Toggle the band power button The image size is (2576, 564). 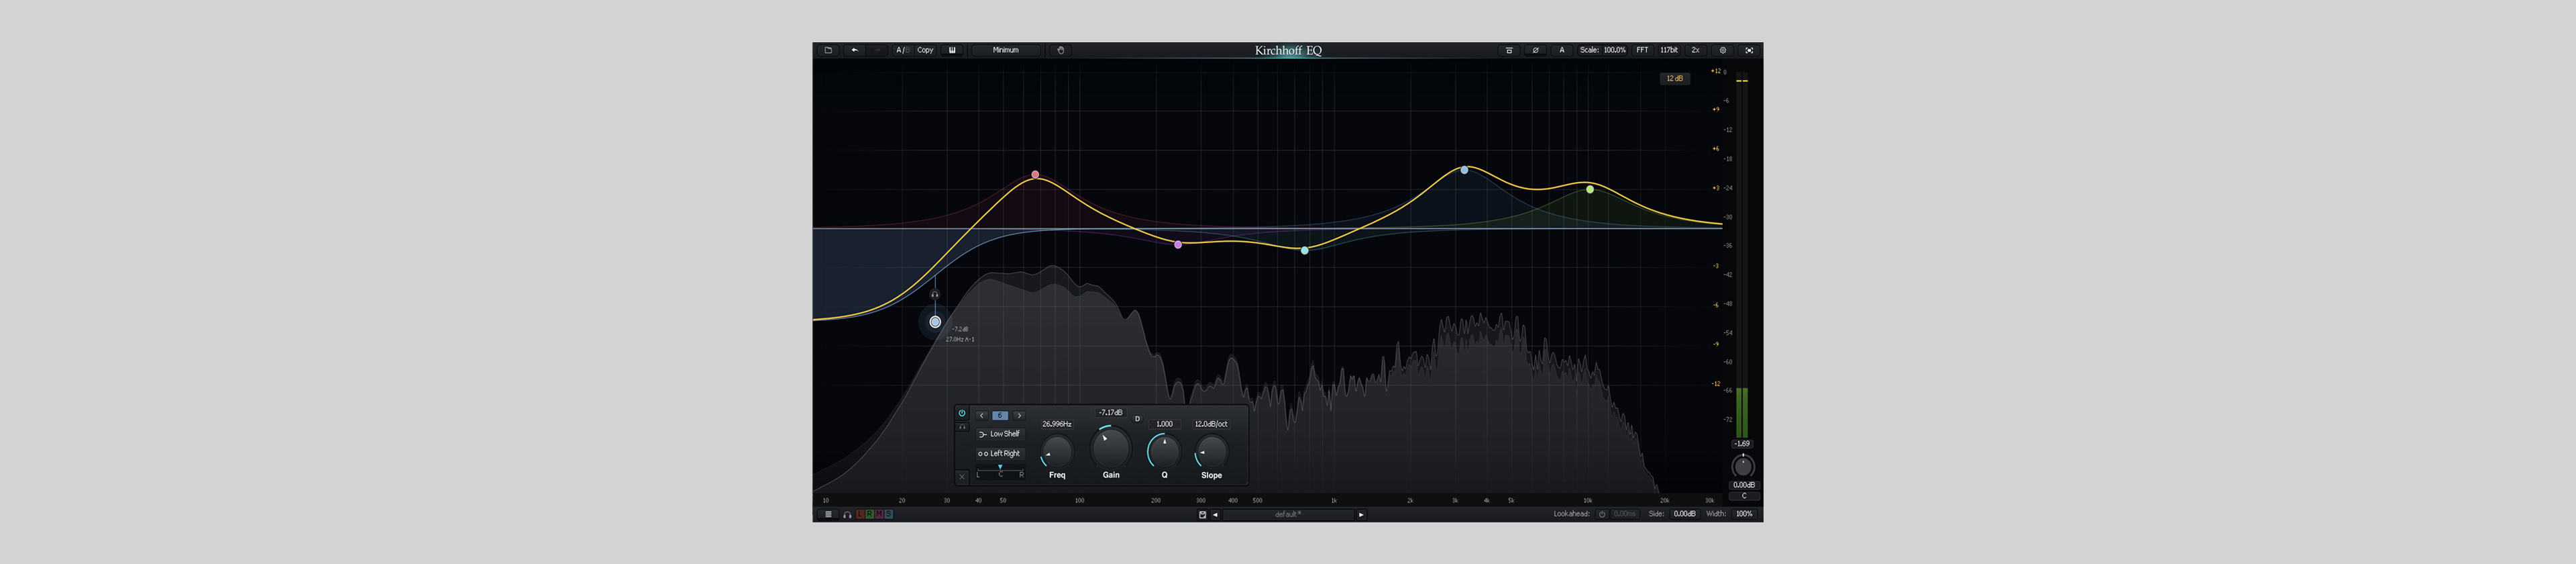(962, 413)
